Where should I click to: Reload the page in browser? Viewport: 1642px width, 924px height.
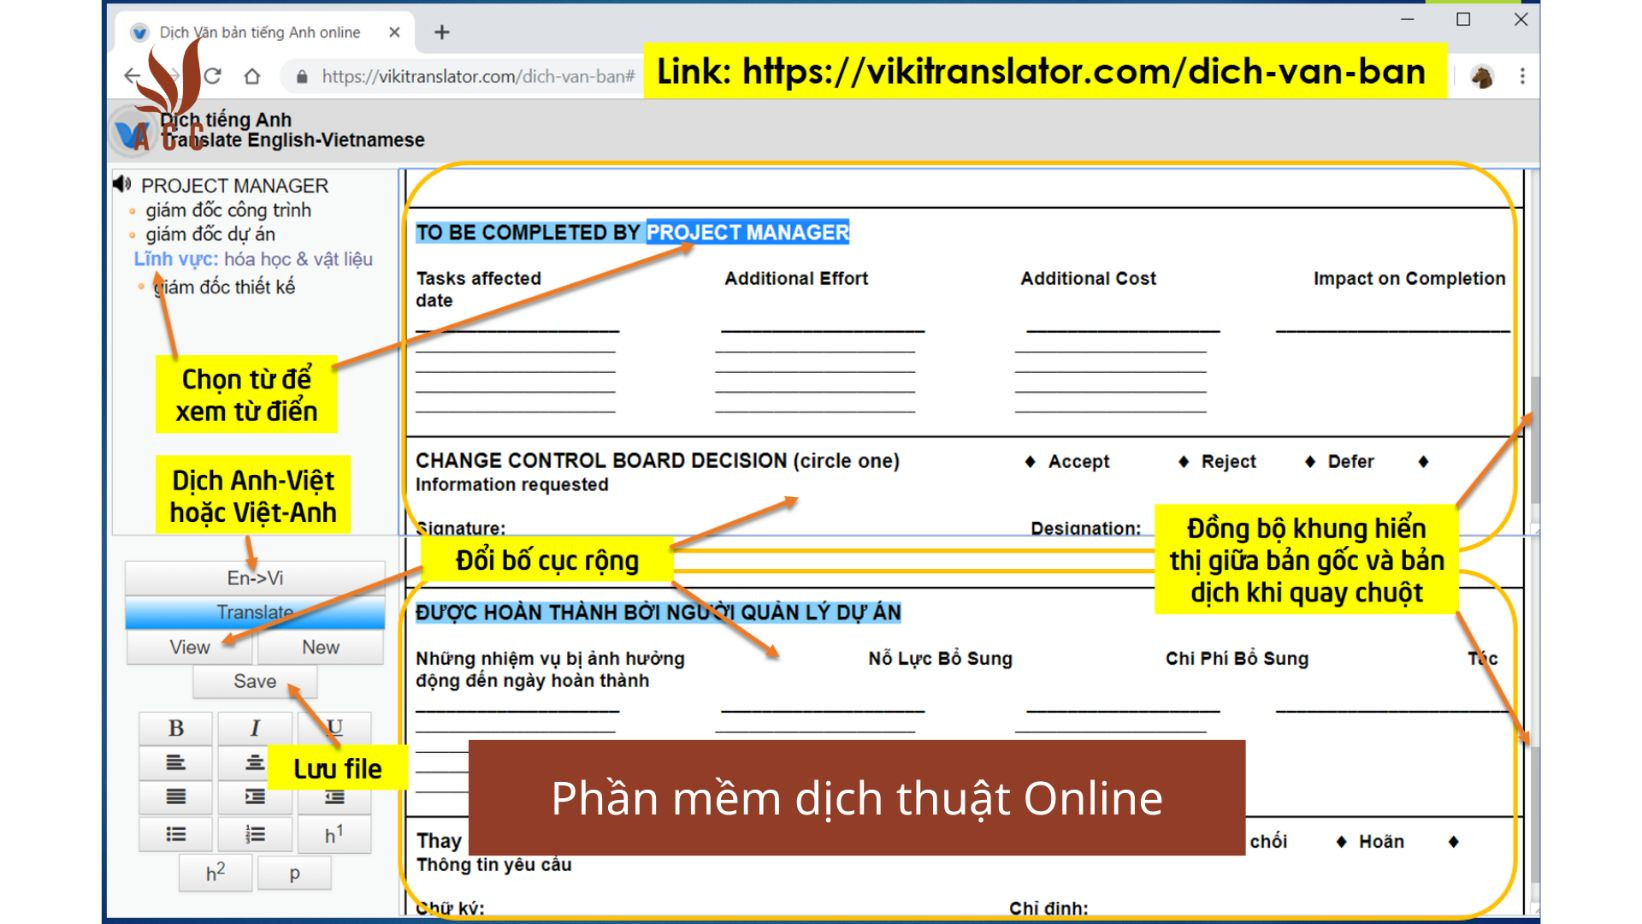pos(212,76)
